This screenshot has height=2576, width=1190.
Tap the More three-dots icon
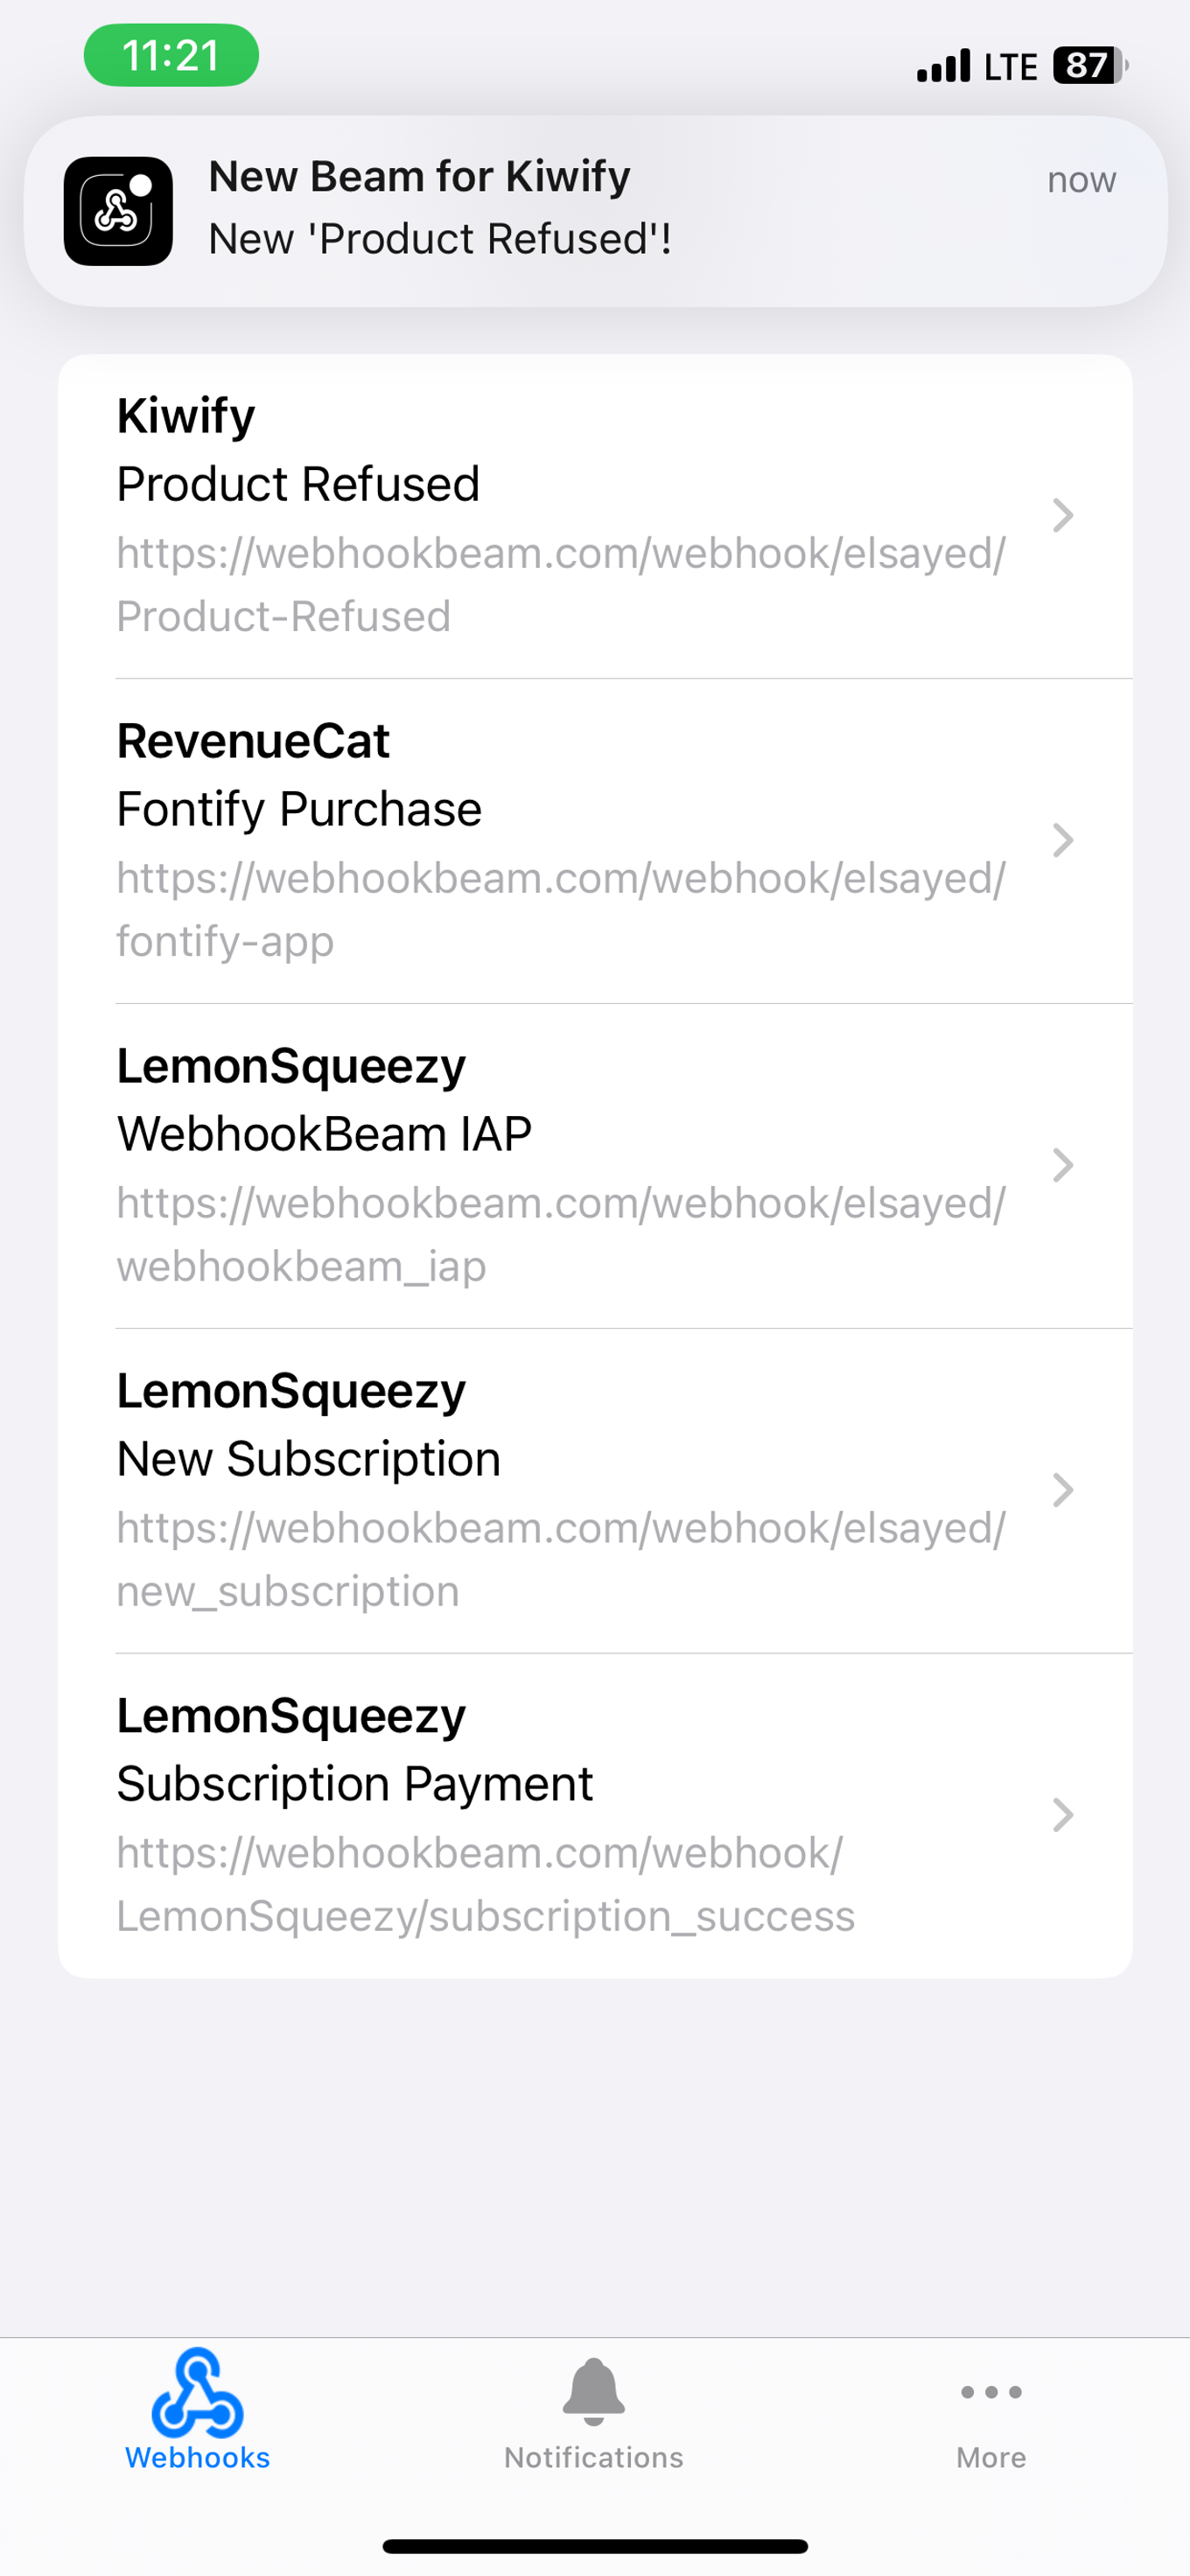[990, 2392]
